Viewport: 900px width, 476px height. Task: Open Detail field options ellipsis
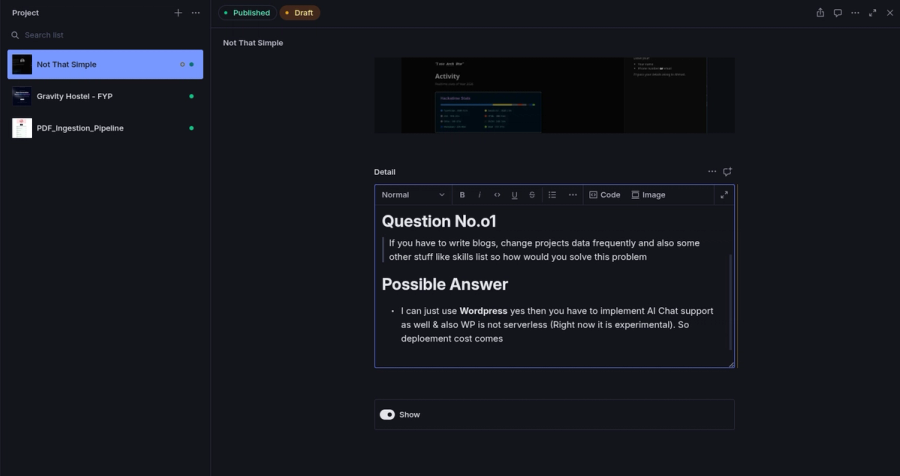click(x=712, y=171)
